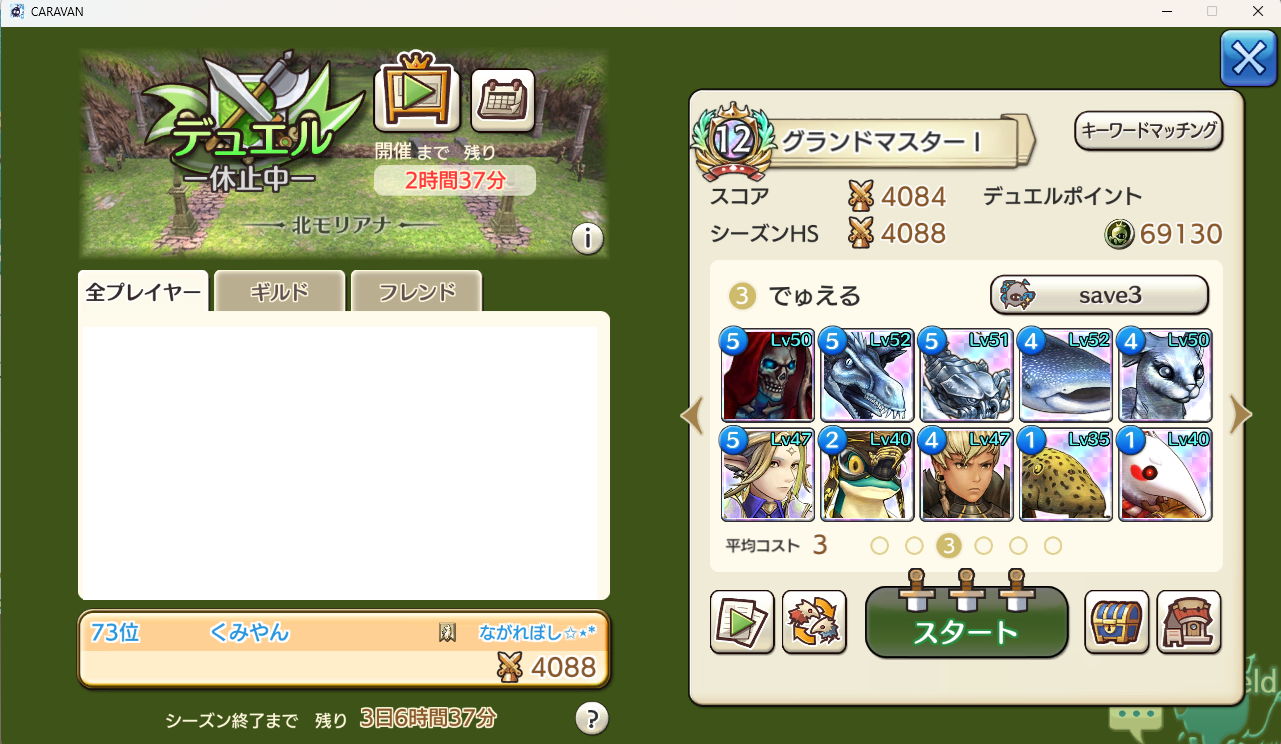Go to previous deck with left arrow

pos(692,415)
